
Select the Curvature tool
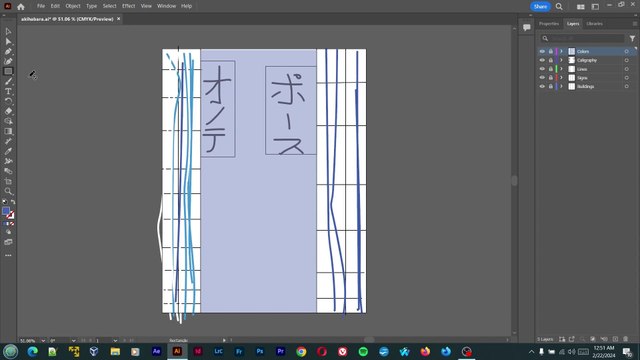coord(8,61)
